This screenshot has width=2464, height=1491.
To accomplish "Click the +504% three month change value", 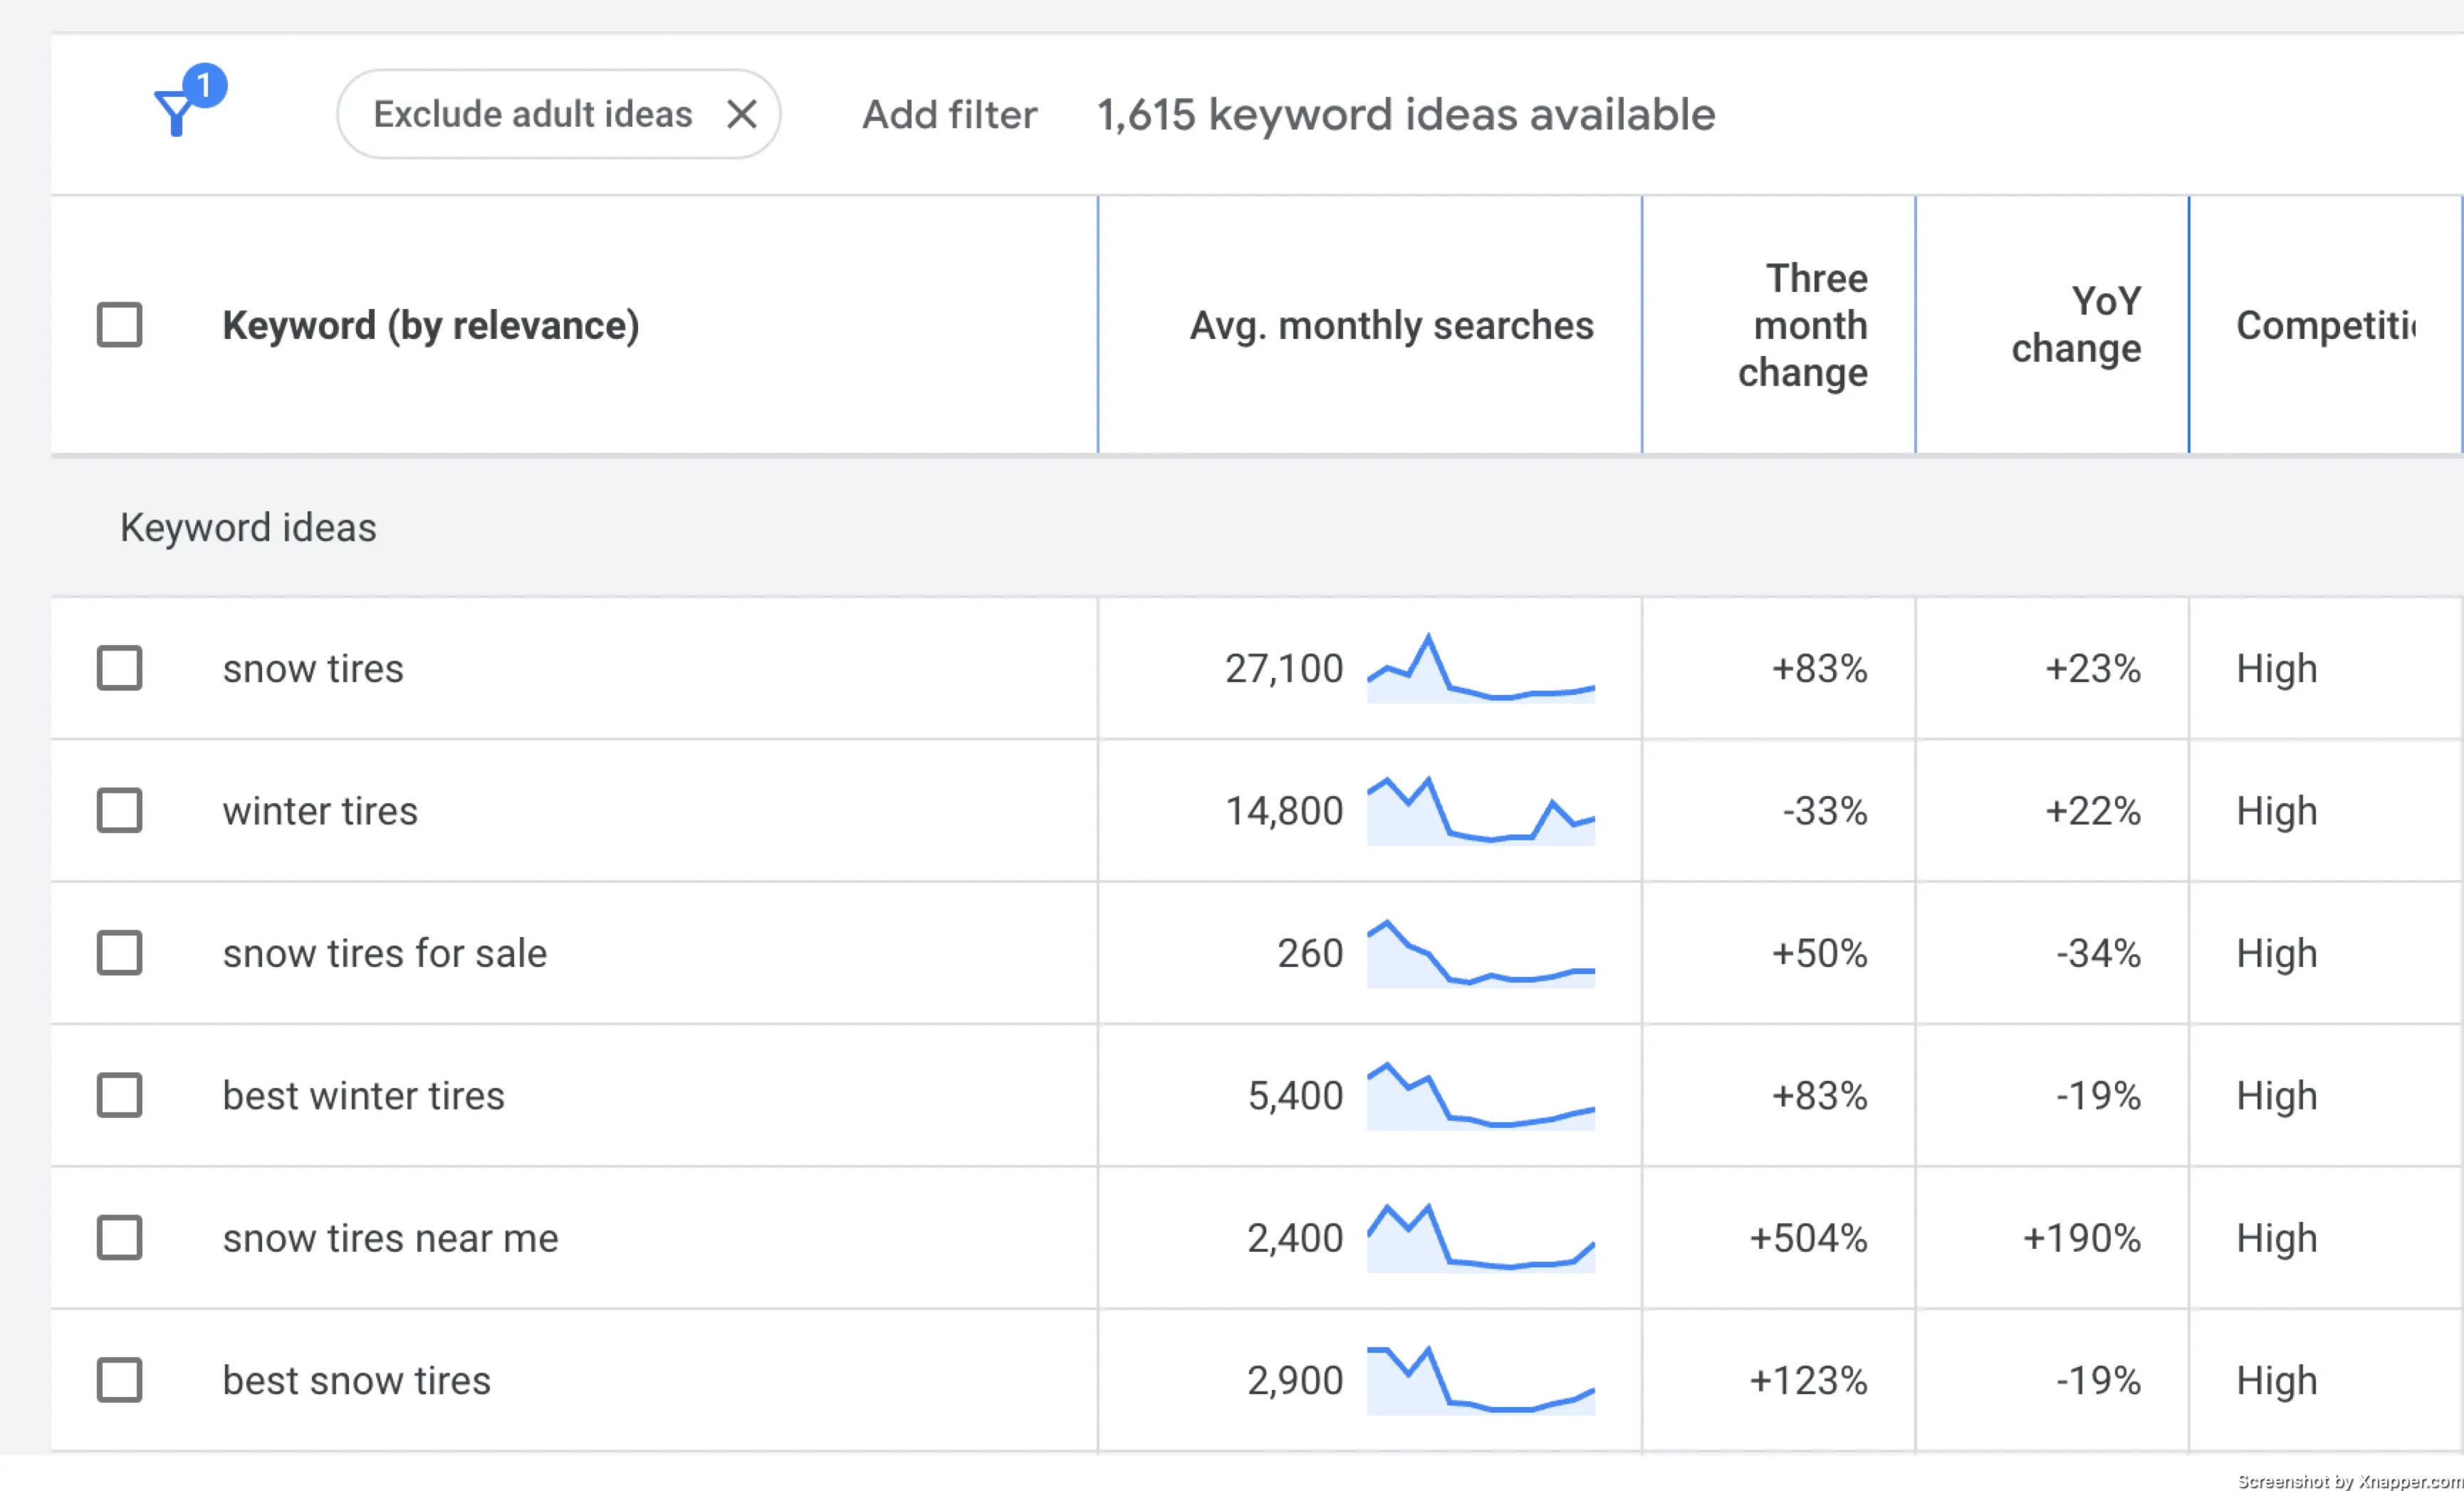I will [1808, 1238].
